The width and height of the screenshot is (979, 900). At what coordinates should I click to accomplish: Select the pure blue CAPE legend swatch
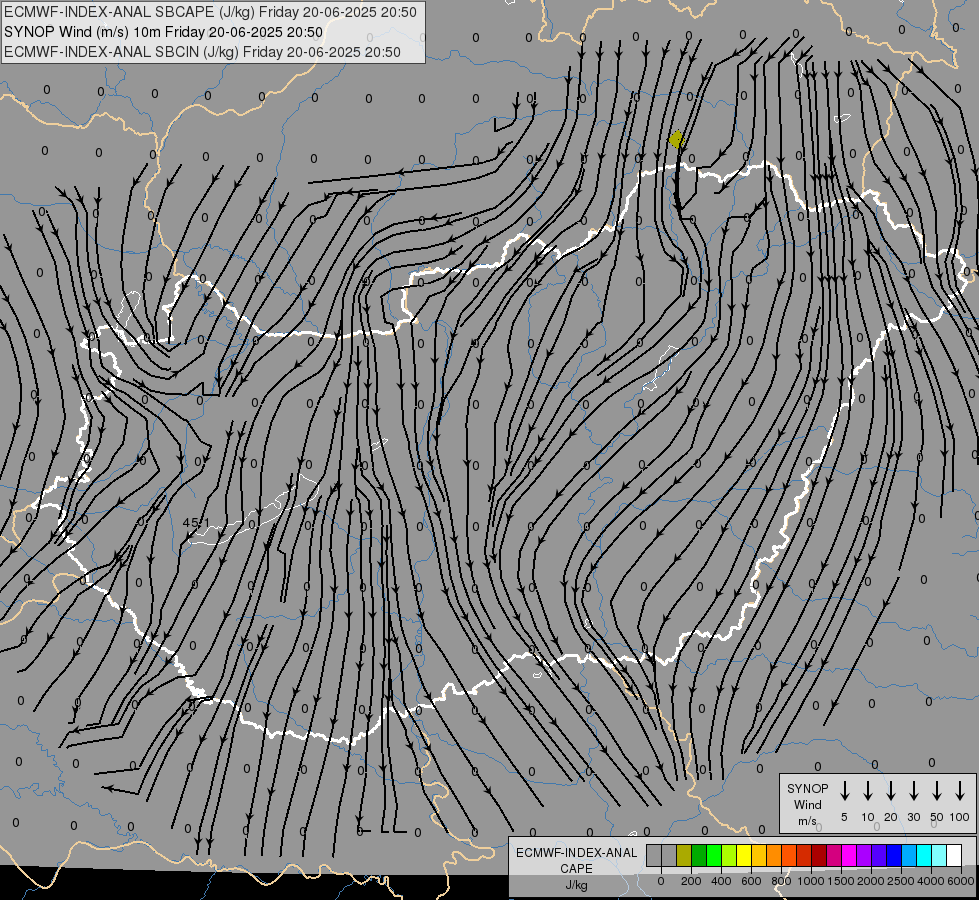tap(893, 856)
